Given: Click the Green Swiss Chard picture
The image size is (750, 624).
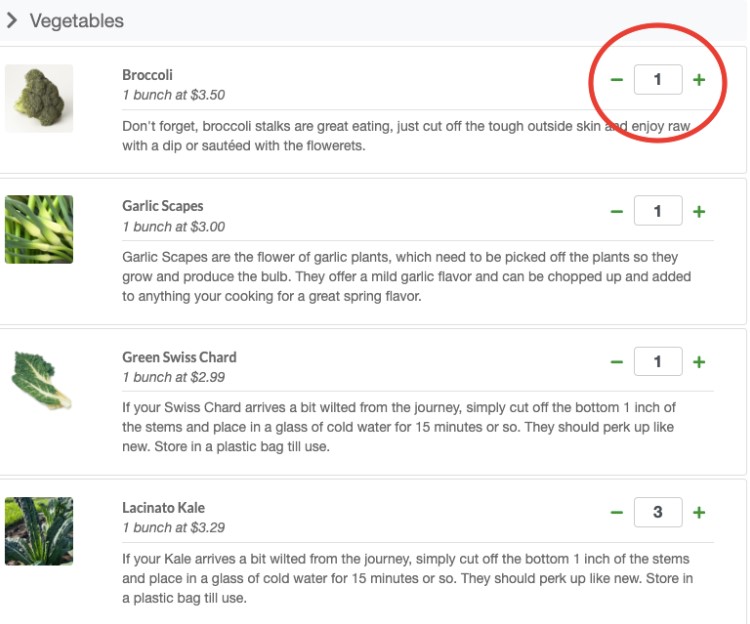Looking at the screenshot, I should [39, 380].
